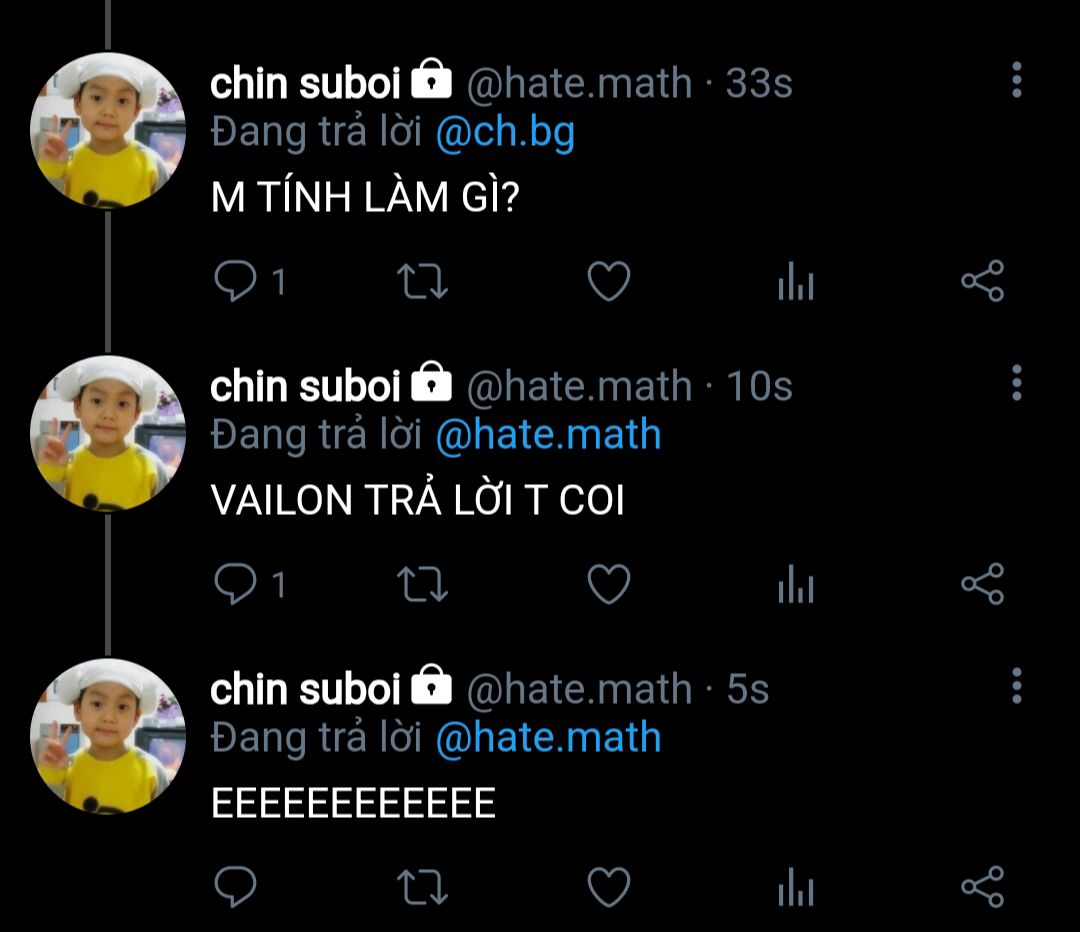Like the "EEEEEEEEEEEE" tweet
The width and height of the screenshot is (1080, 932).
point(609,887)
